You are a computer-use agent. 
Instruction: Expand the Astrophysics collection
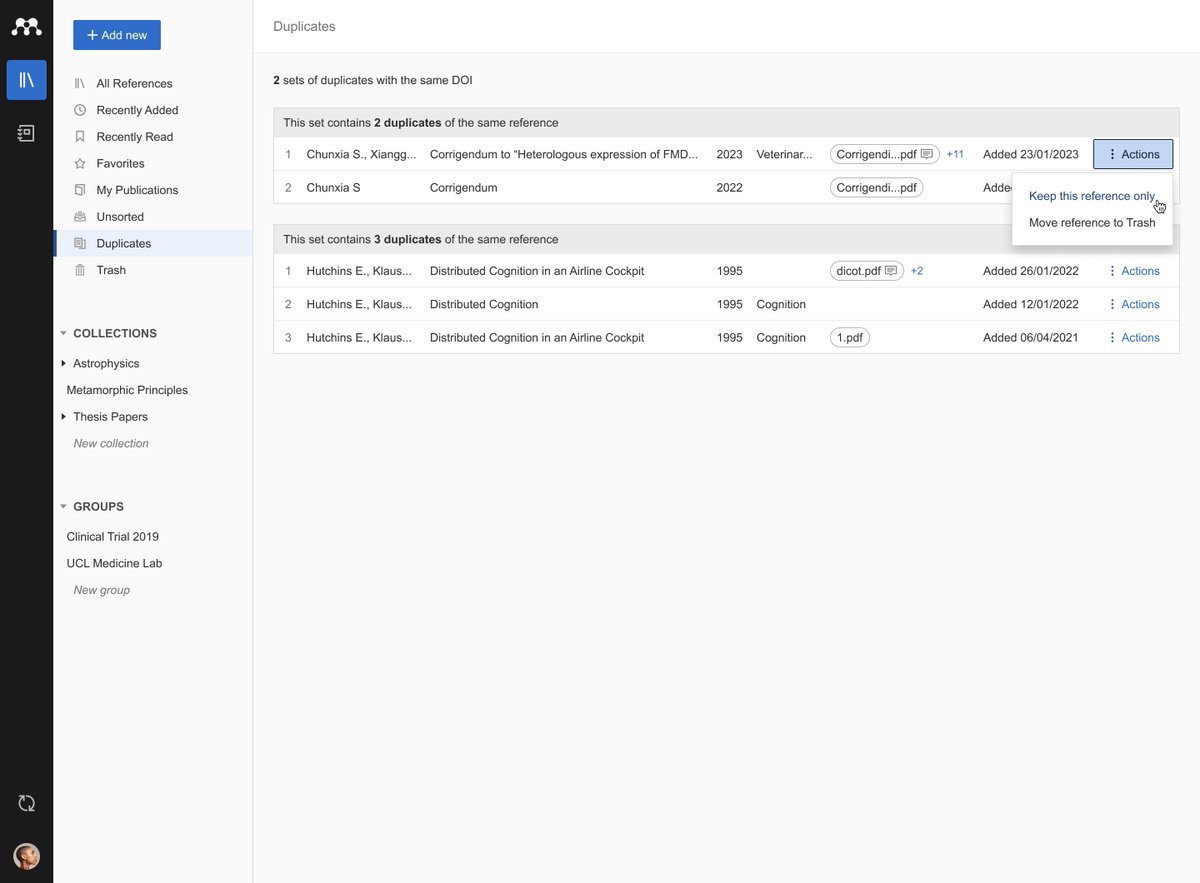tap(64, 363)
